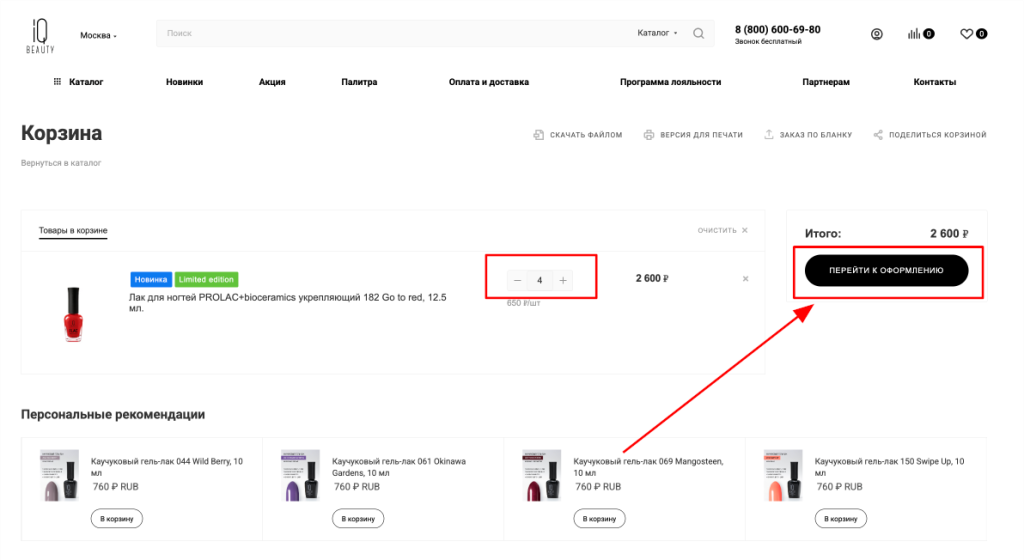Image resolution: width=1024 pixels, height=560 pixels.
Task: Click Скачать файлом link
Action: click(586, 135)
